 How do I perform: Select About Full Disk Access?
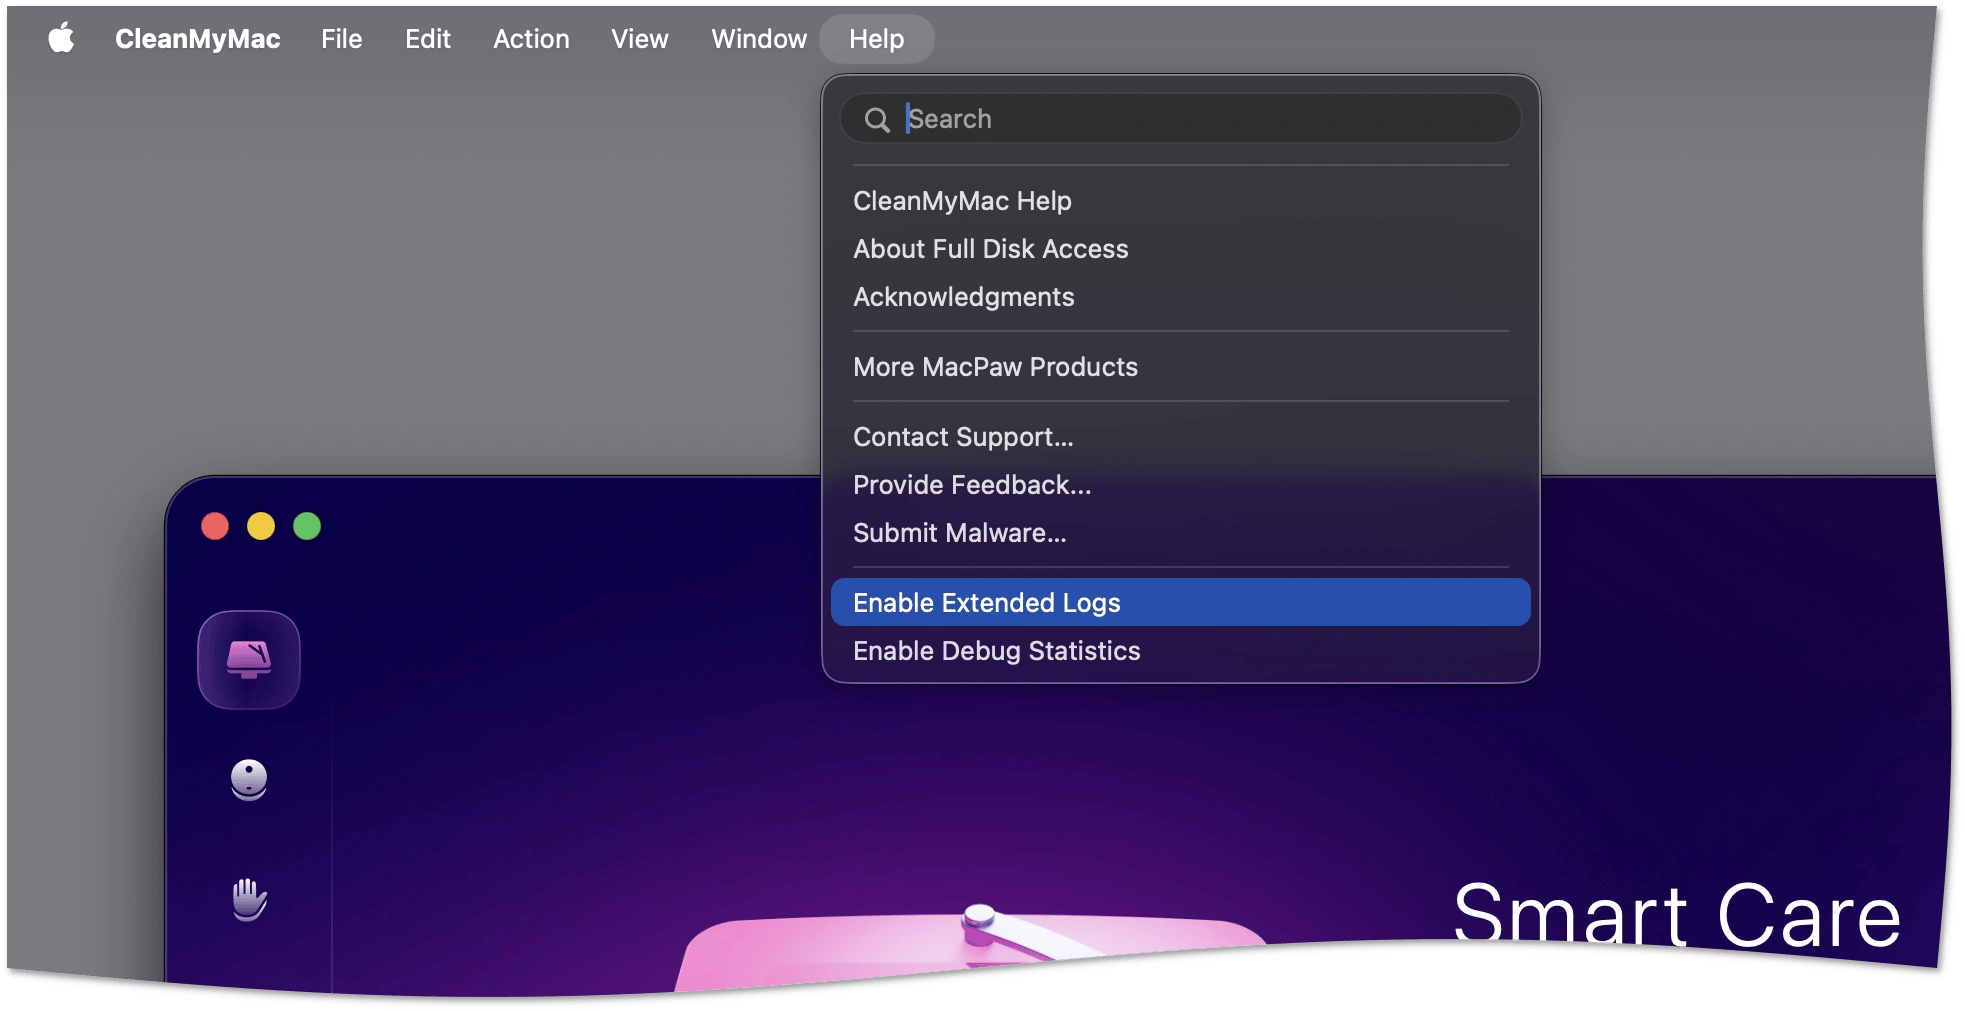(x=1181, y=249)
